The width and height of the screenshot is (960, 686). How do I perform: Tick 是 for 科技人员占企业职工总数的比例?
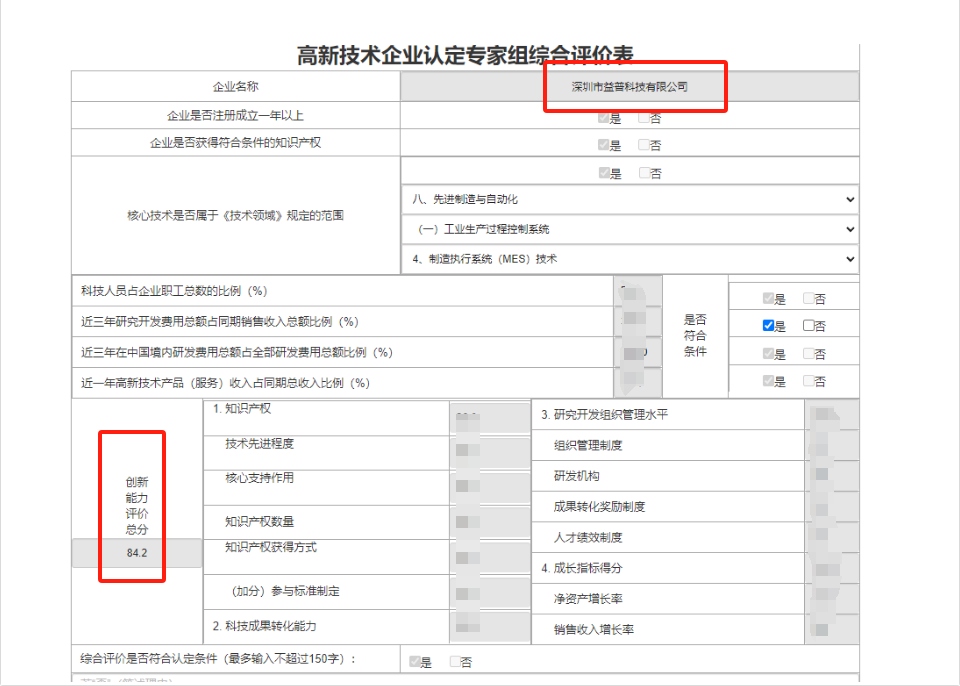[x=768, y=298]
